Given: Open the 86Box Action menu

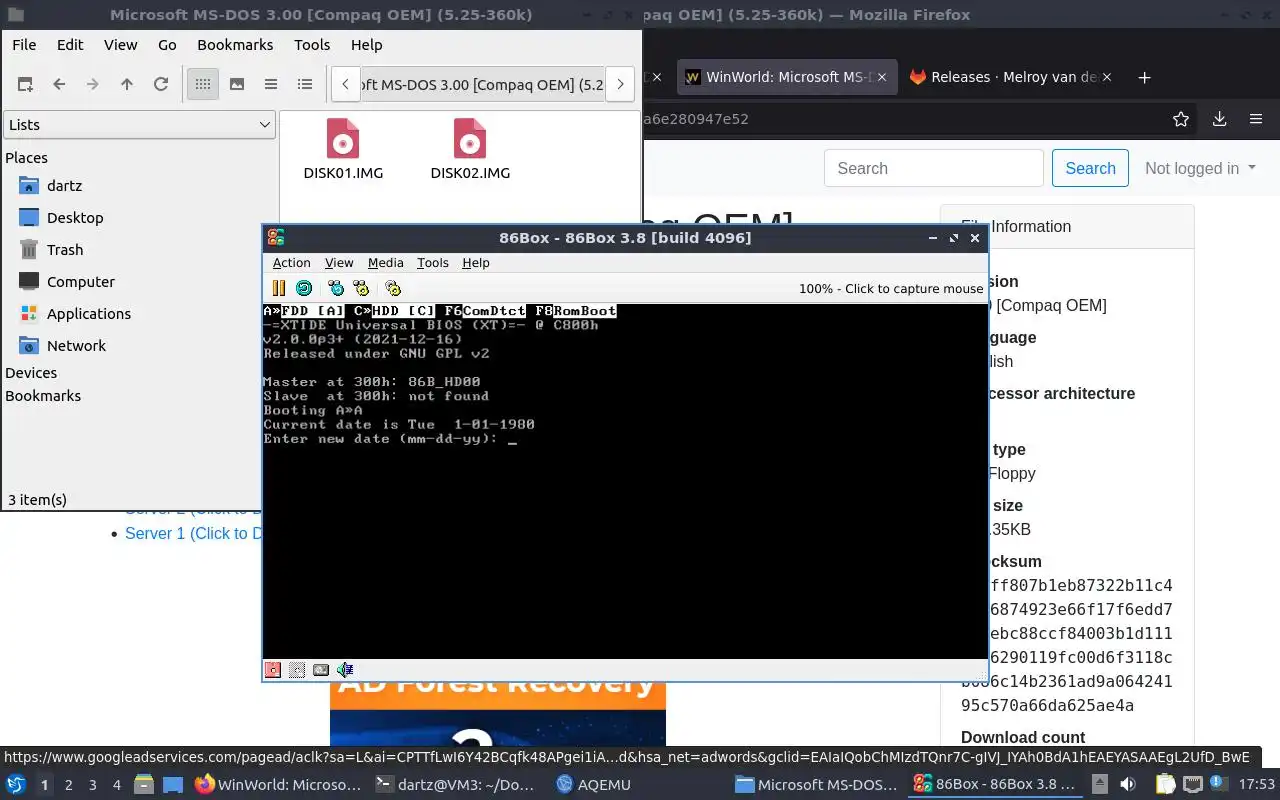Looking at the screenshot, I should (x=291, y=263).
